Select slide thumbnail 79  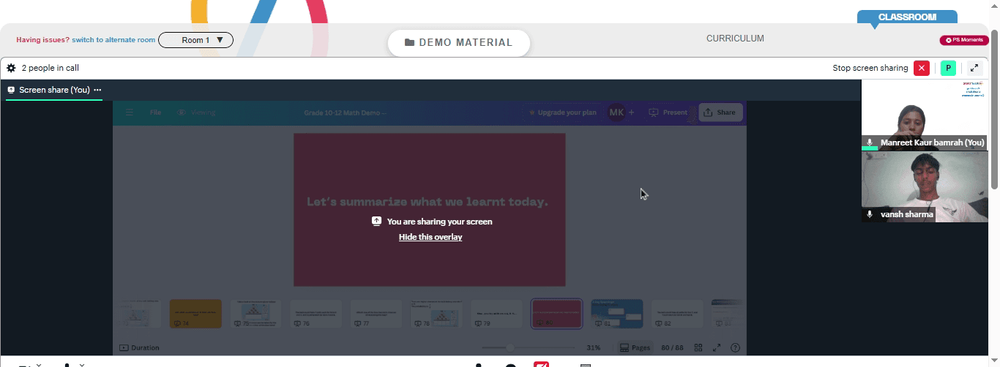496,313
